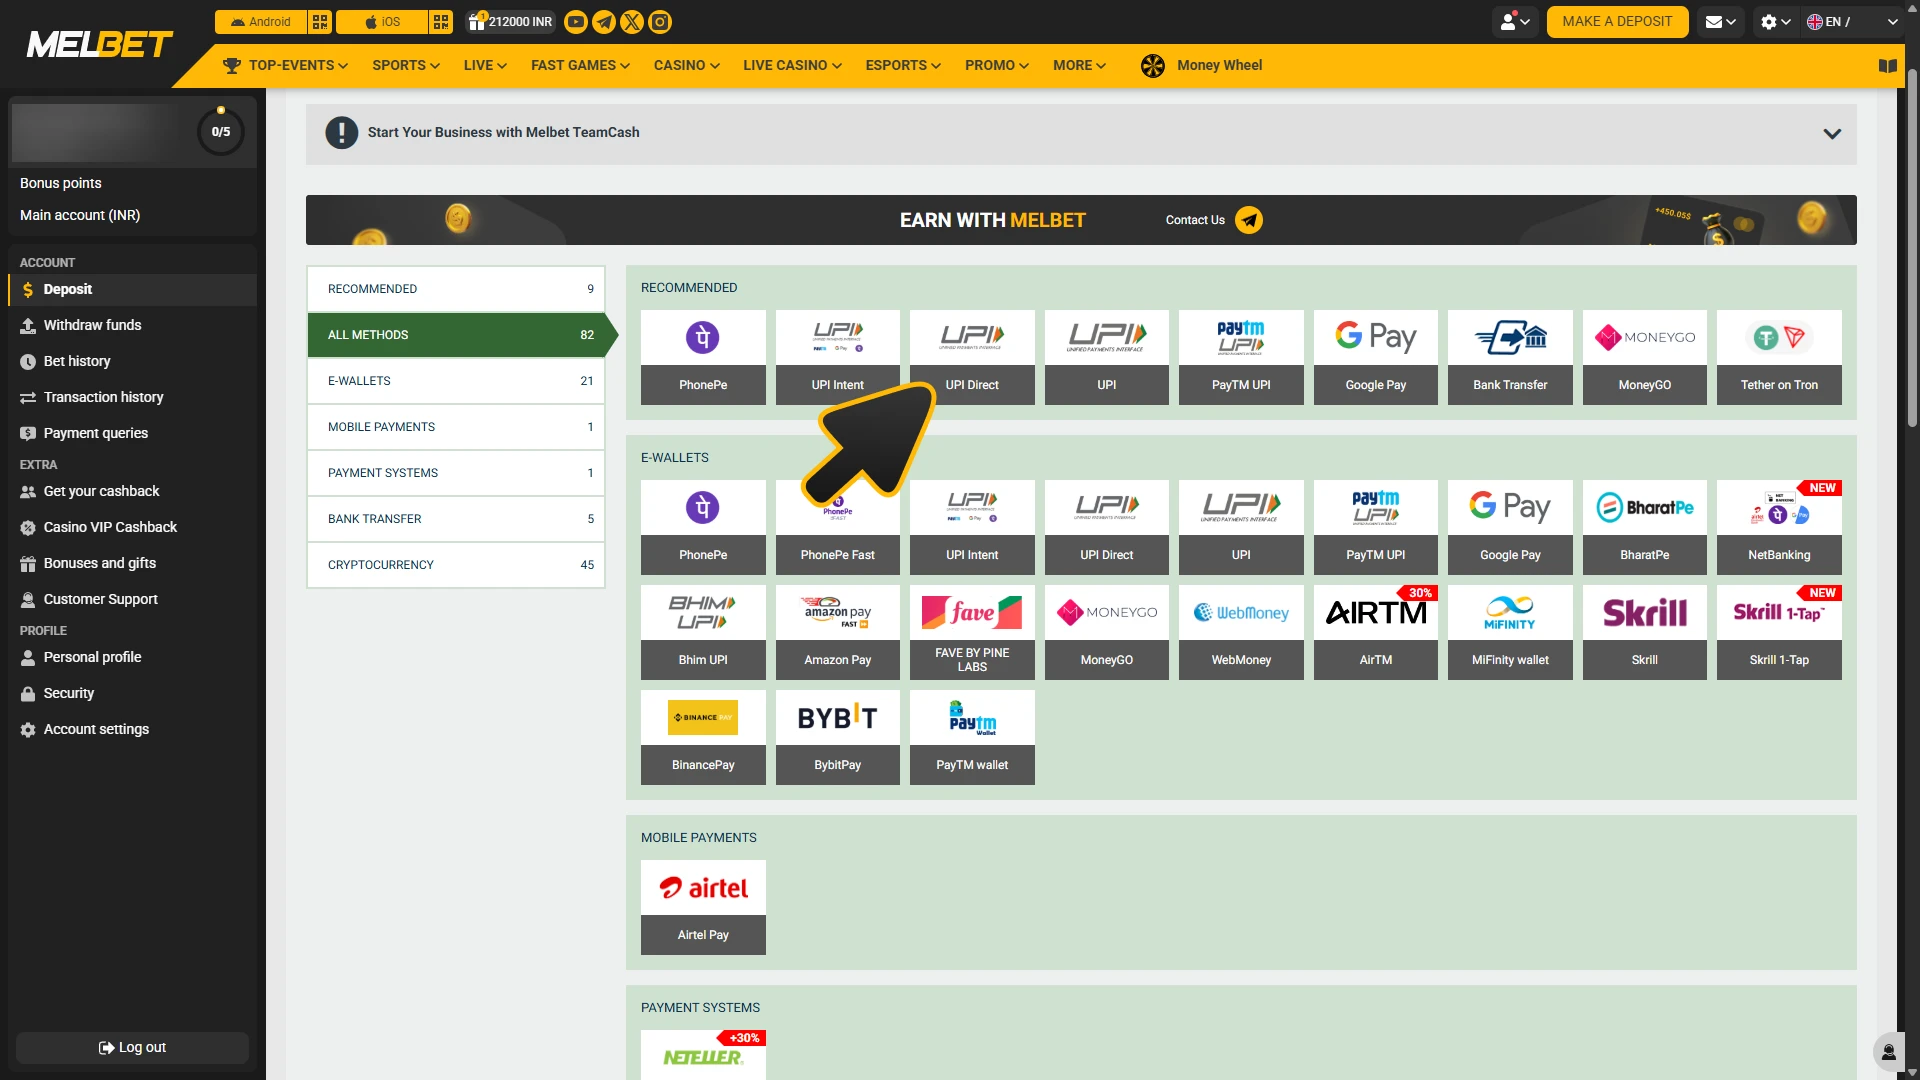Switch to E-WALLETS category tab
This screenshot has height=1080, width=1920.
pos(456,381)
